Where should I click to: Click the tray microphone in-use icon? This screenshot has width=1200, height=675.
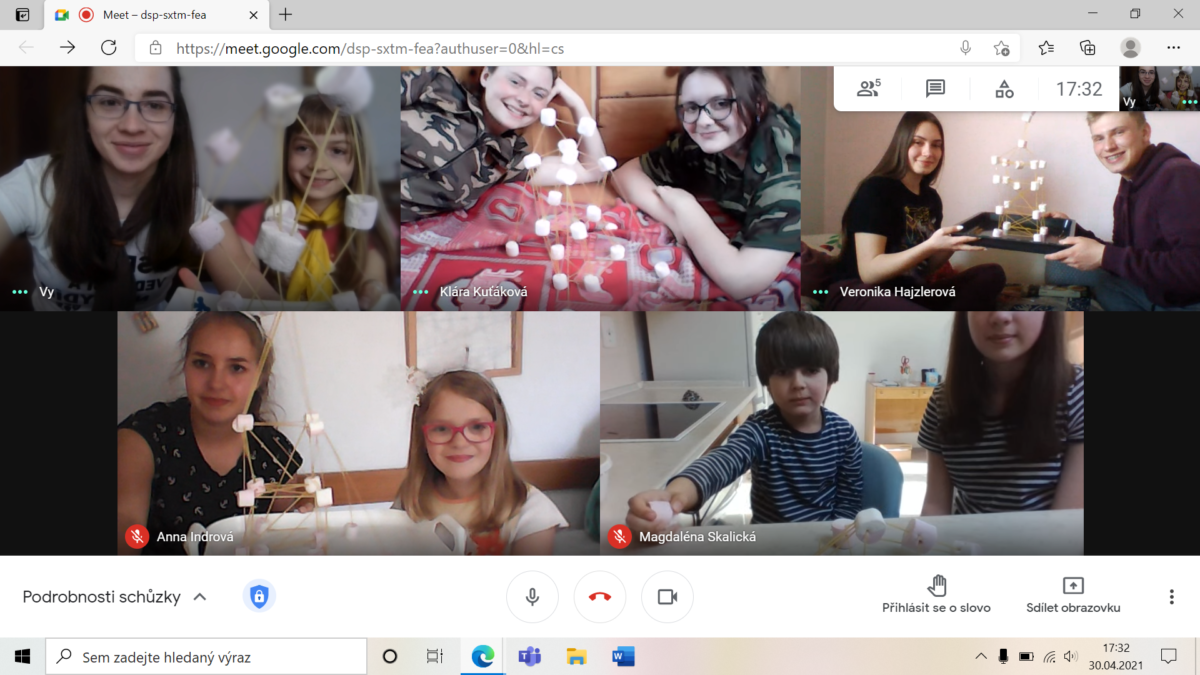(x=1003, y=656)
